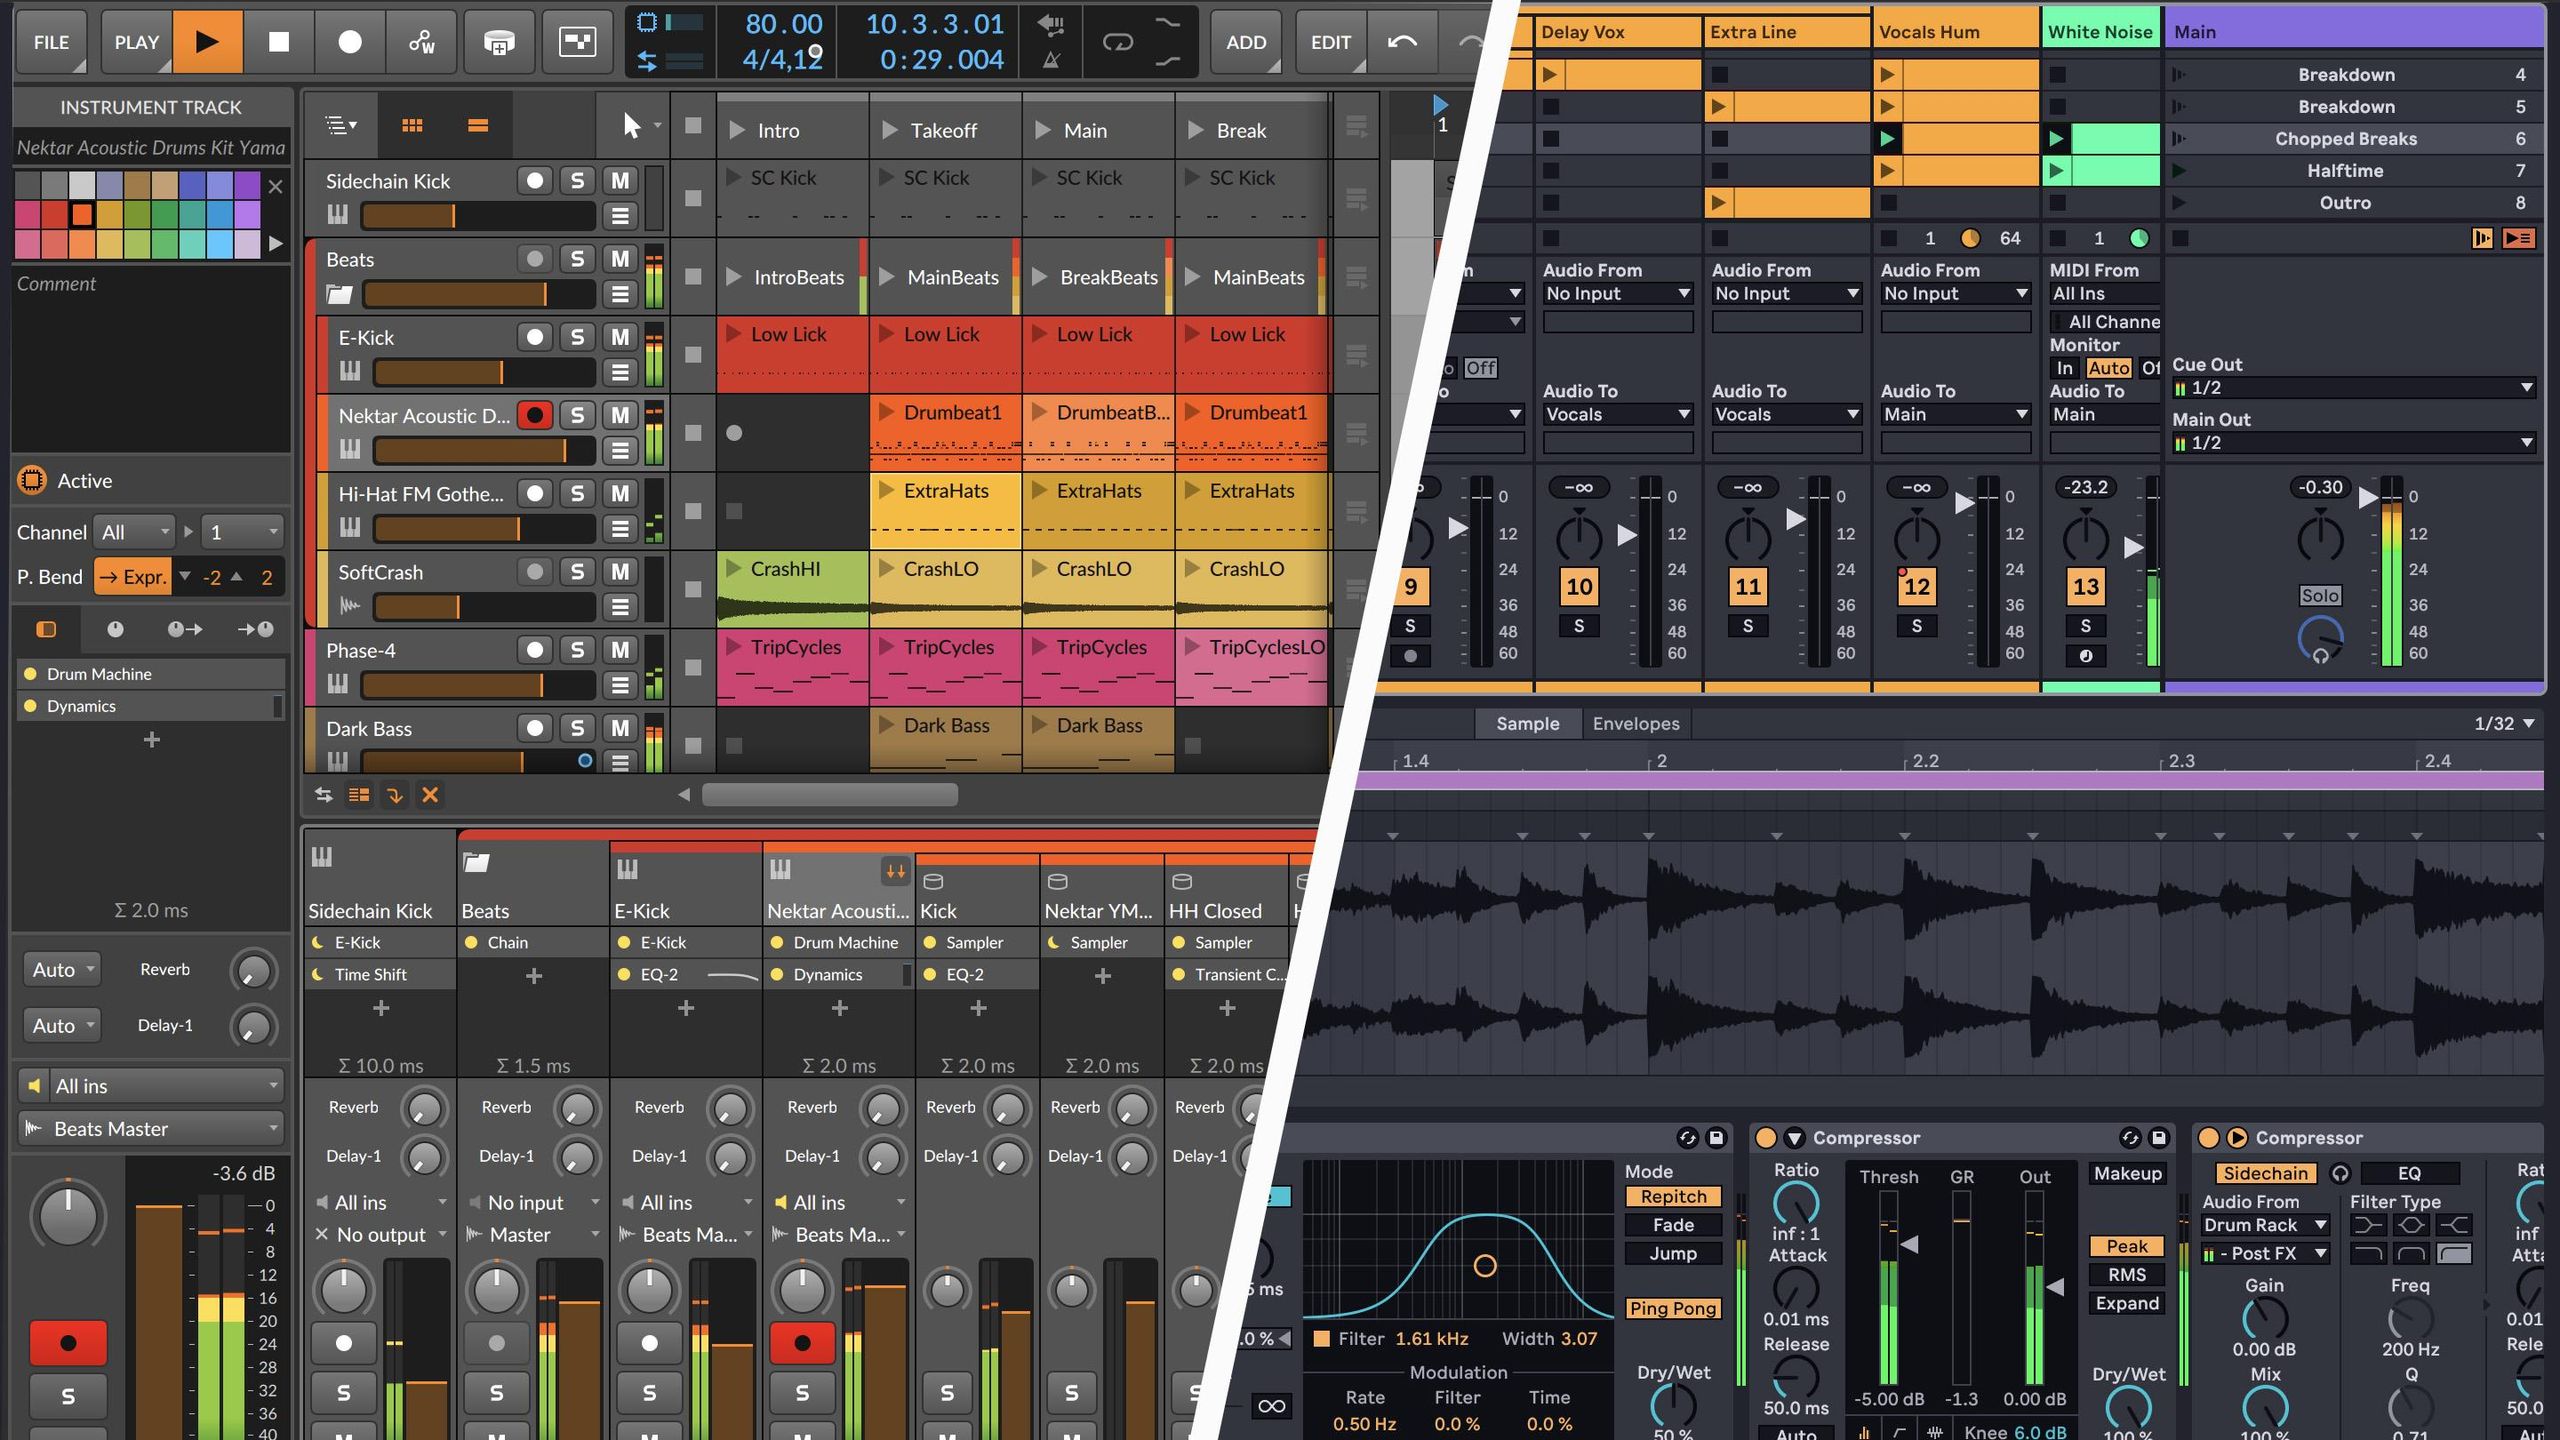
Task: Click the folder icon on the Beats track
Action: click(x=339, y=293)
